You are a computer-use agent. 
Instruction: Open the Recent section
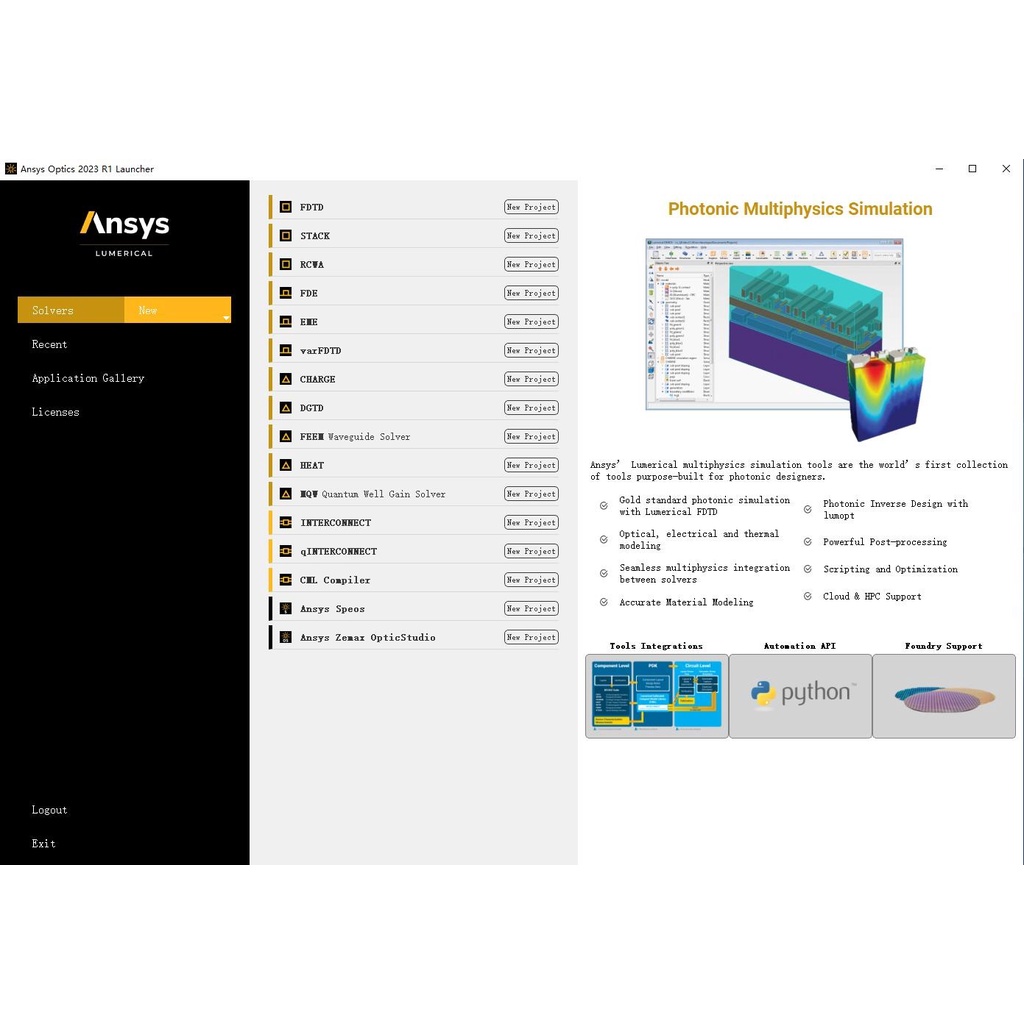click(x=50, y=345)
